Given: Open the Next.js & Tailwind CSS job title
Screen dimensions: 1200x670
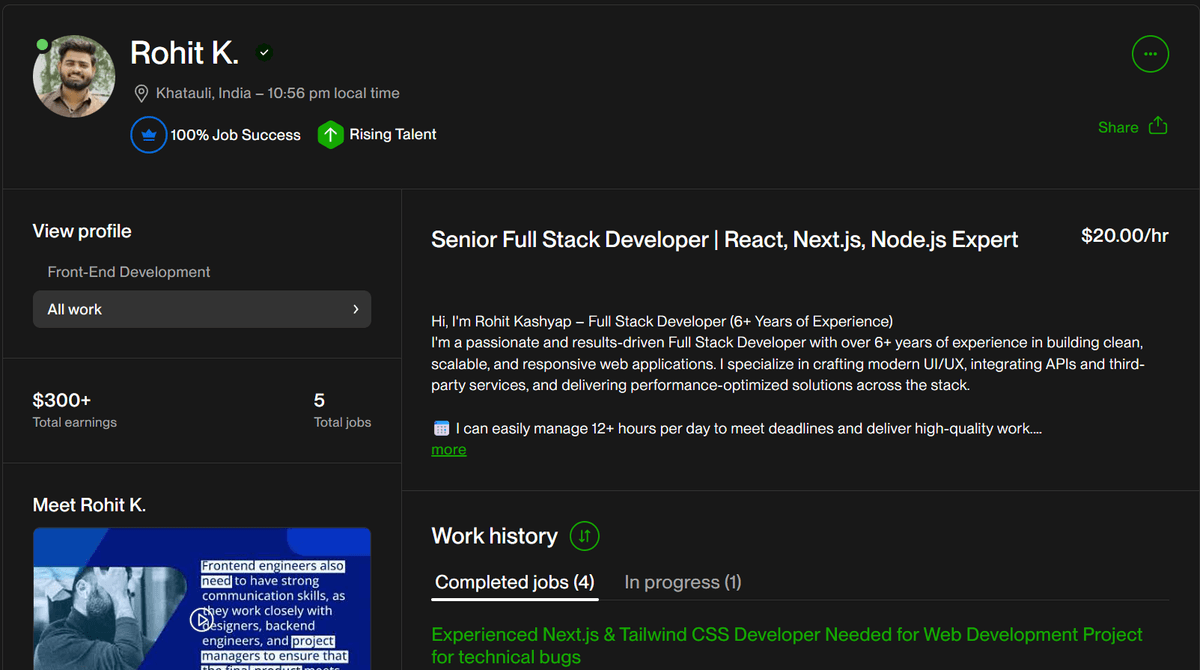Looking at the screenshot, I should [787, 645].
